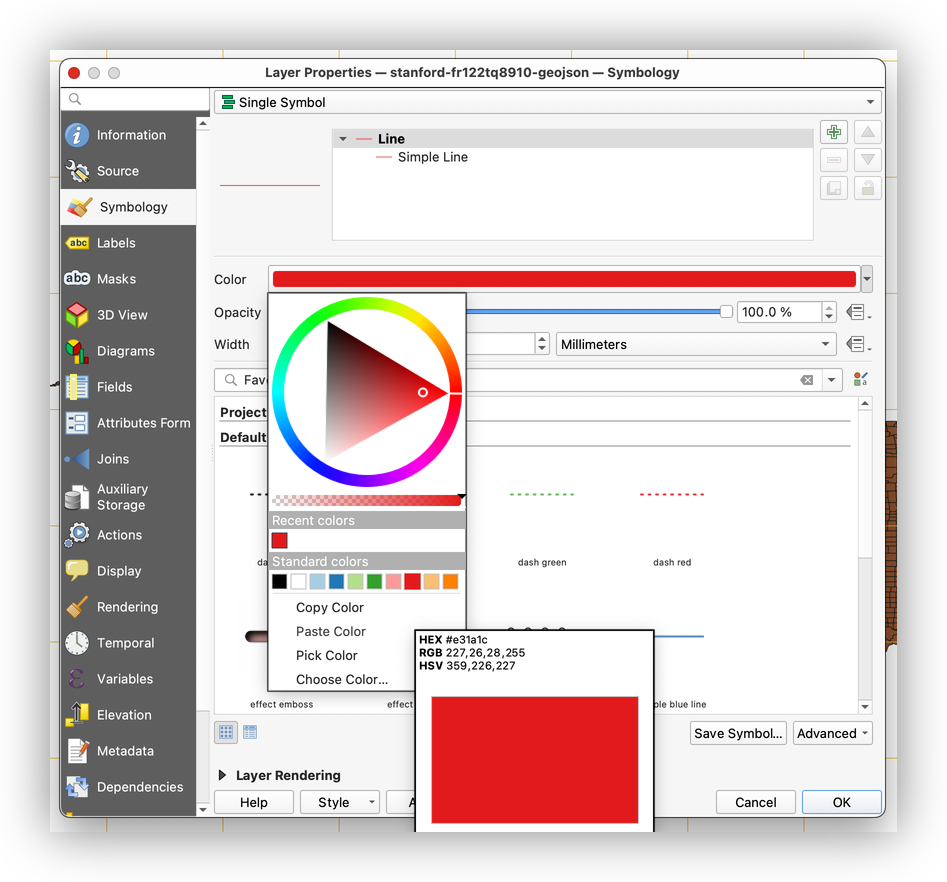Switch symbol list to list view
This screenshot has height=882, width=947.
[x=249, y=733]
